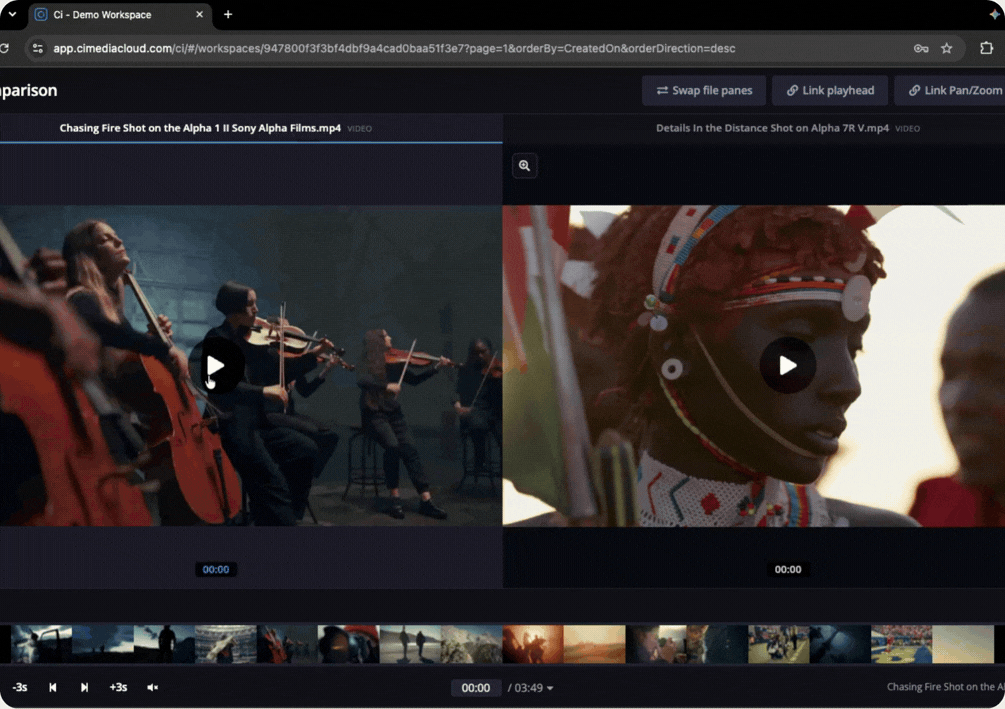
Task: Open the browser extensions puzzle icon
Action: (x=986, y=48)
